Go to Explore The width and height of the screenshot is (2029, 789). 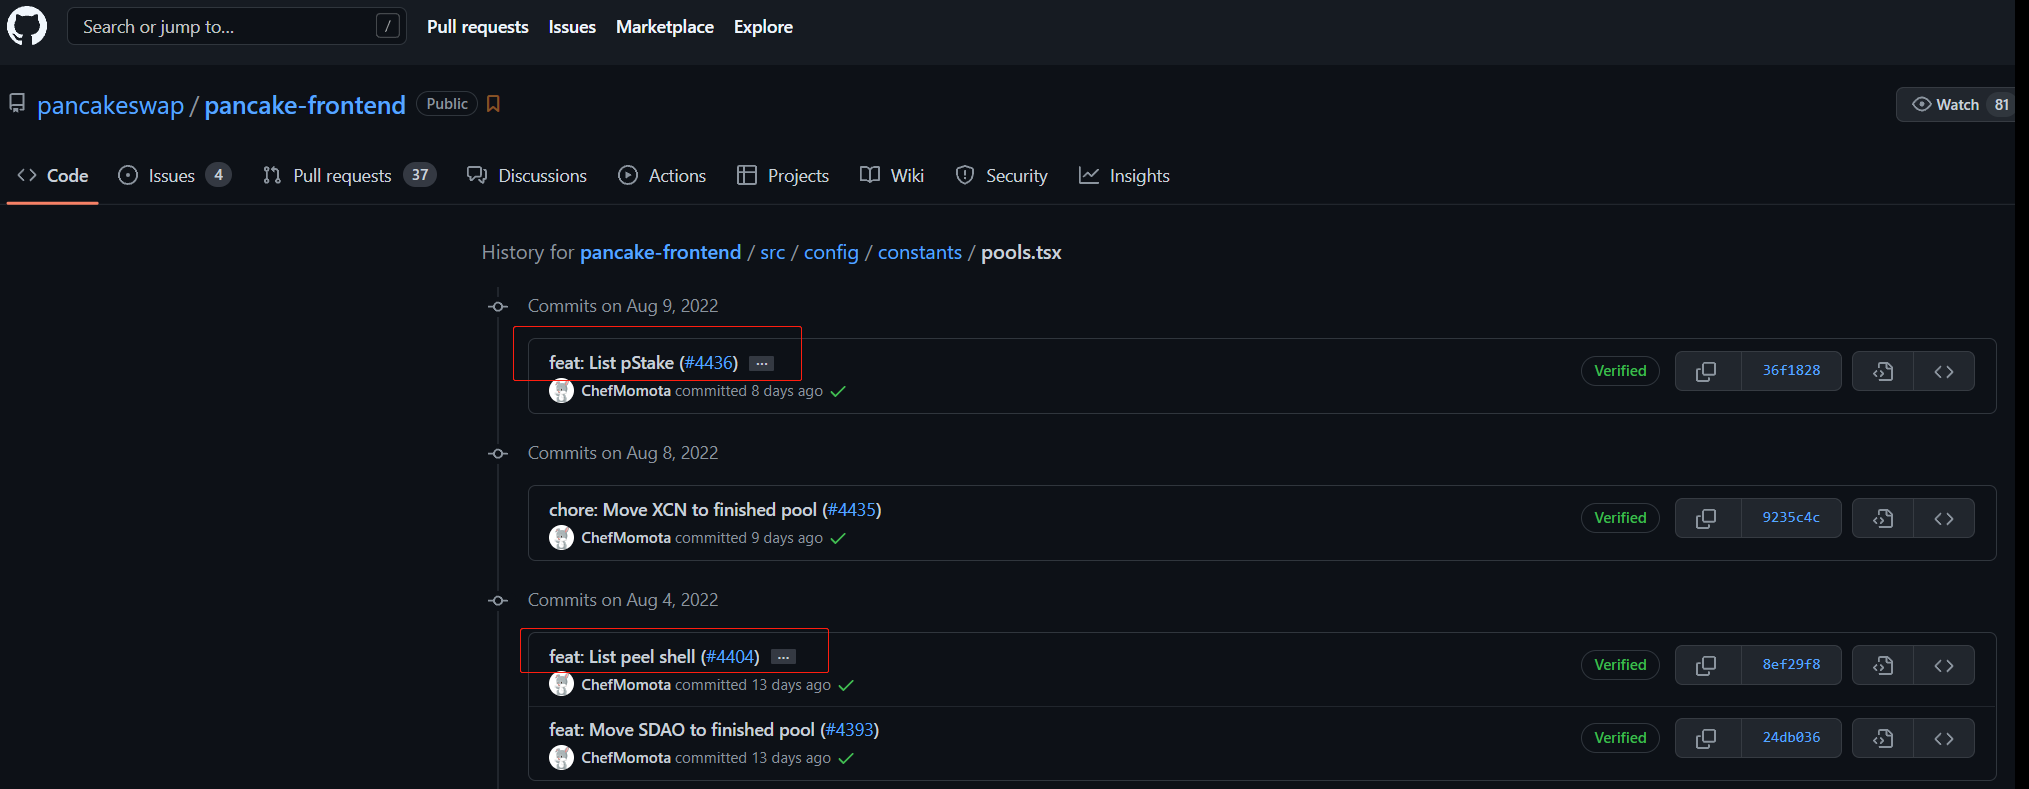[763, 27]
